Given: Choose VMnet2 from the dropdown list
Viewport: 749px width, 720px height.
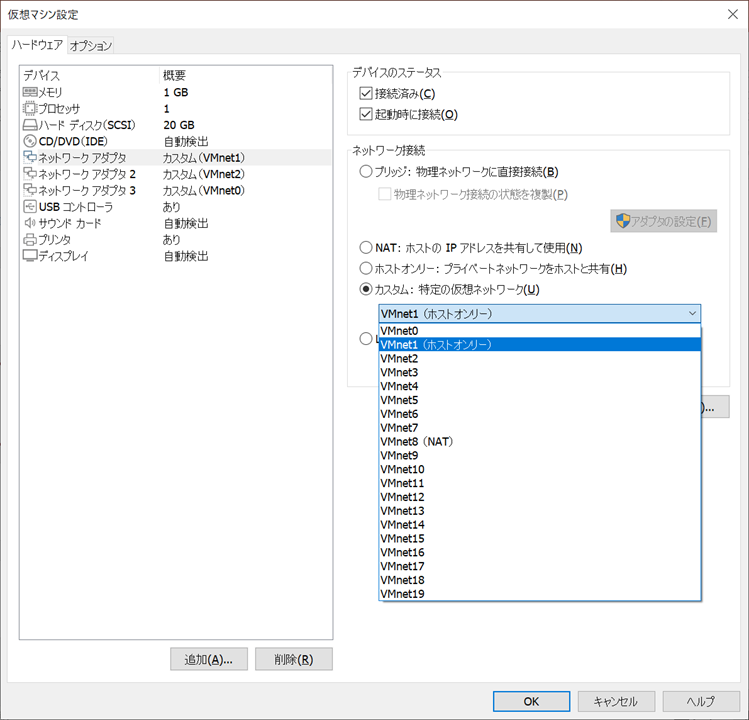Looking at the screenshot, I should (x=540, y=358).
